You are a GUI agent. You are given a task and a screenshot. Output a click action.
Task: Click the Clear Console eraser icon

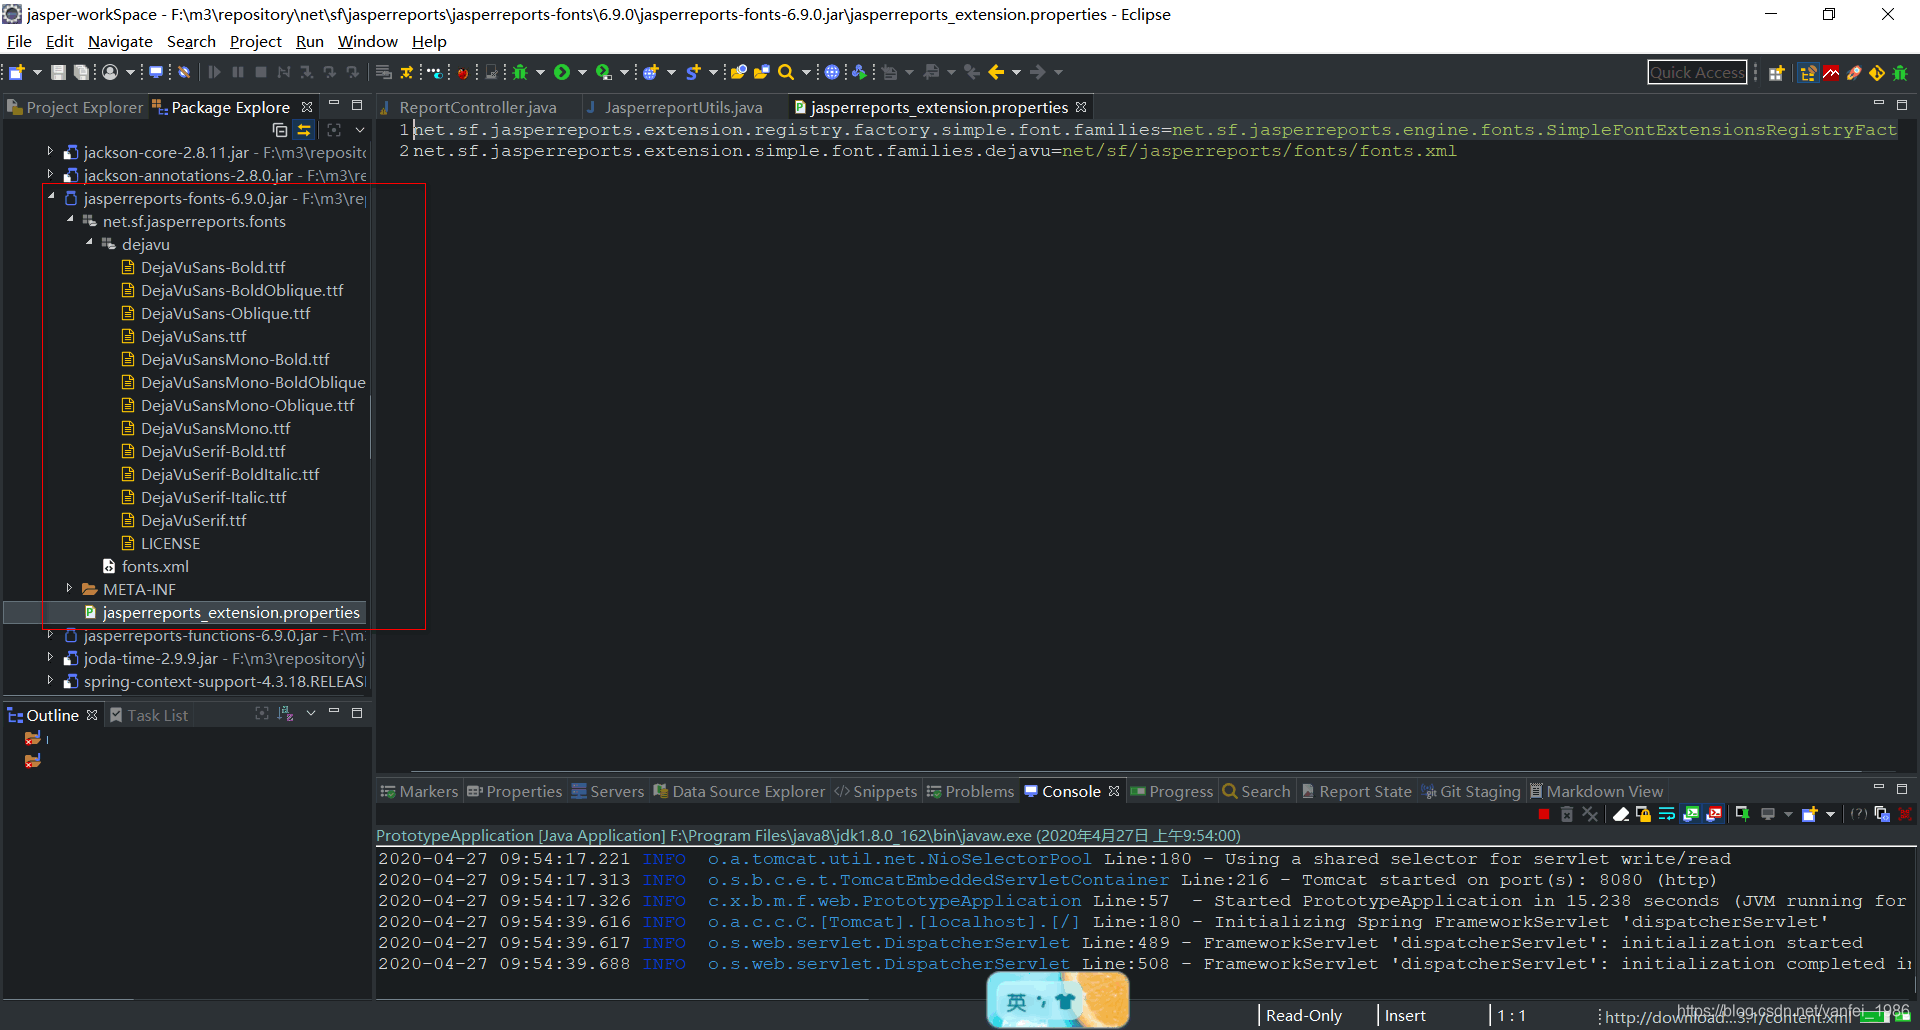1621,814
